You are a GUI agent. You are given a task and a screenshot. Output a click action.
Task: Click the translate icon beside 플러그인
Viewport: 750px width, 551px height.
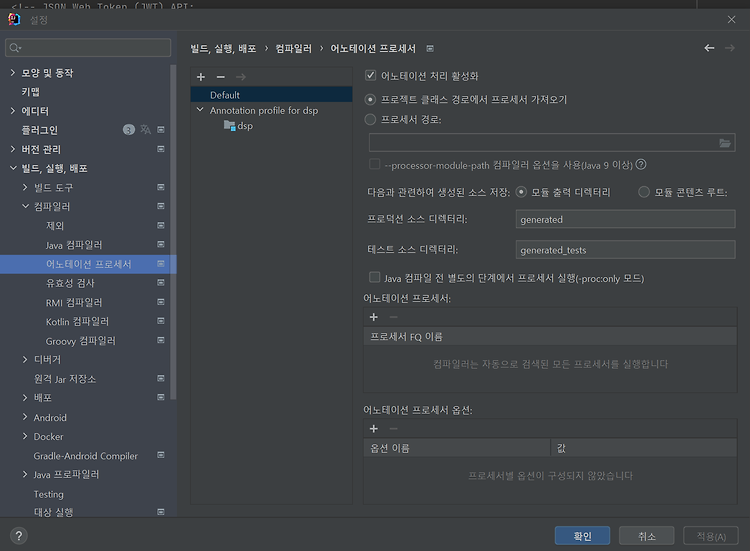coord(145,130)
